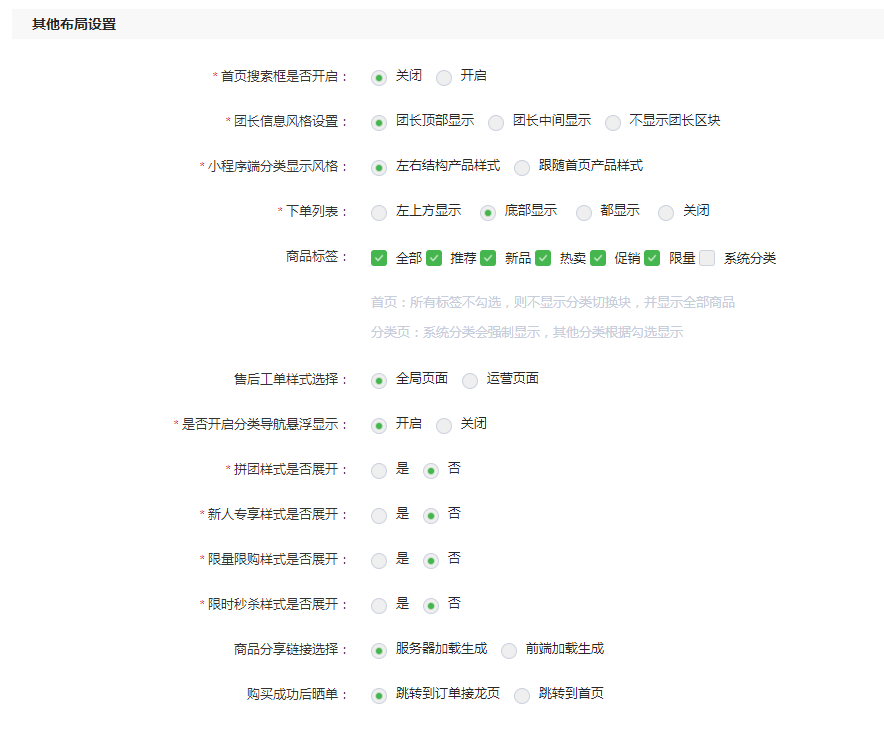Choose 是 for 限时秒杀样式是否展开
884x744 pixels.
point(379,606)
